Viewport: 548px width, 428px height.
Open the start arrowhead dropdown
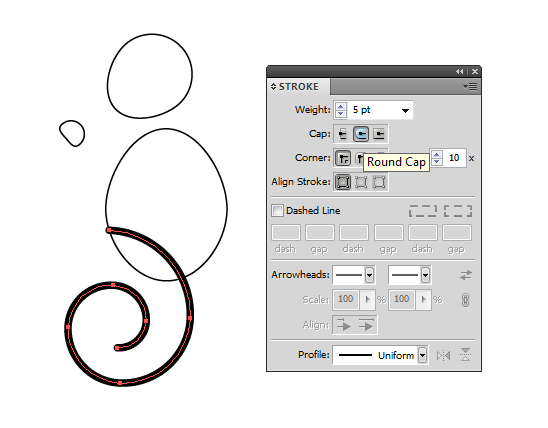tap(369, 275)
